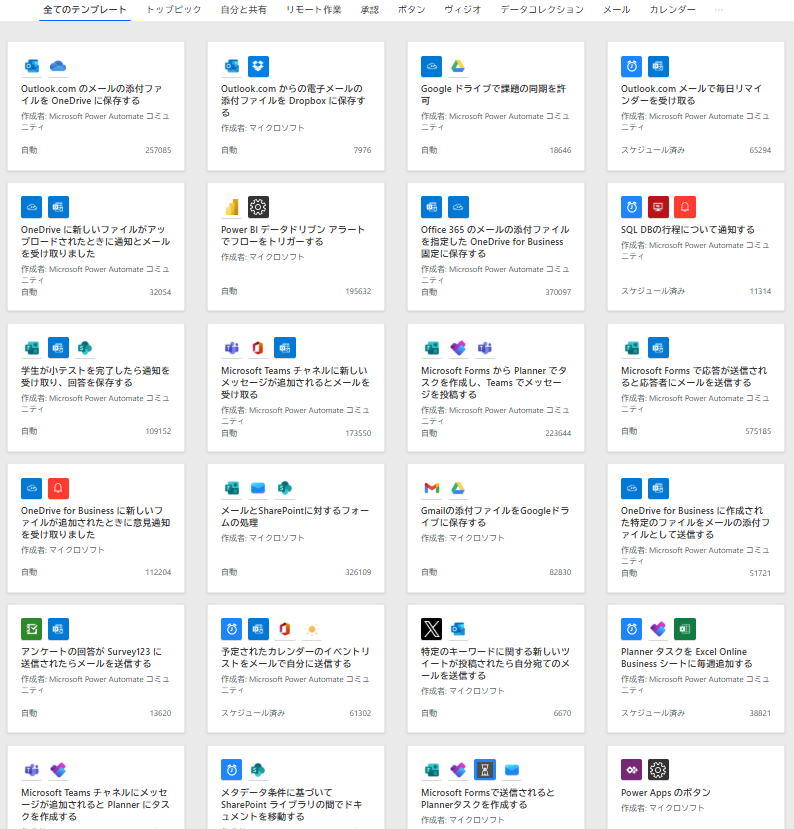794x829 pixels.
Task: Click the Google Drive icon on the Google ドライブ課題 card
Action: 459,66
